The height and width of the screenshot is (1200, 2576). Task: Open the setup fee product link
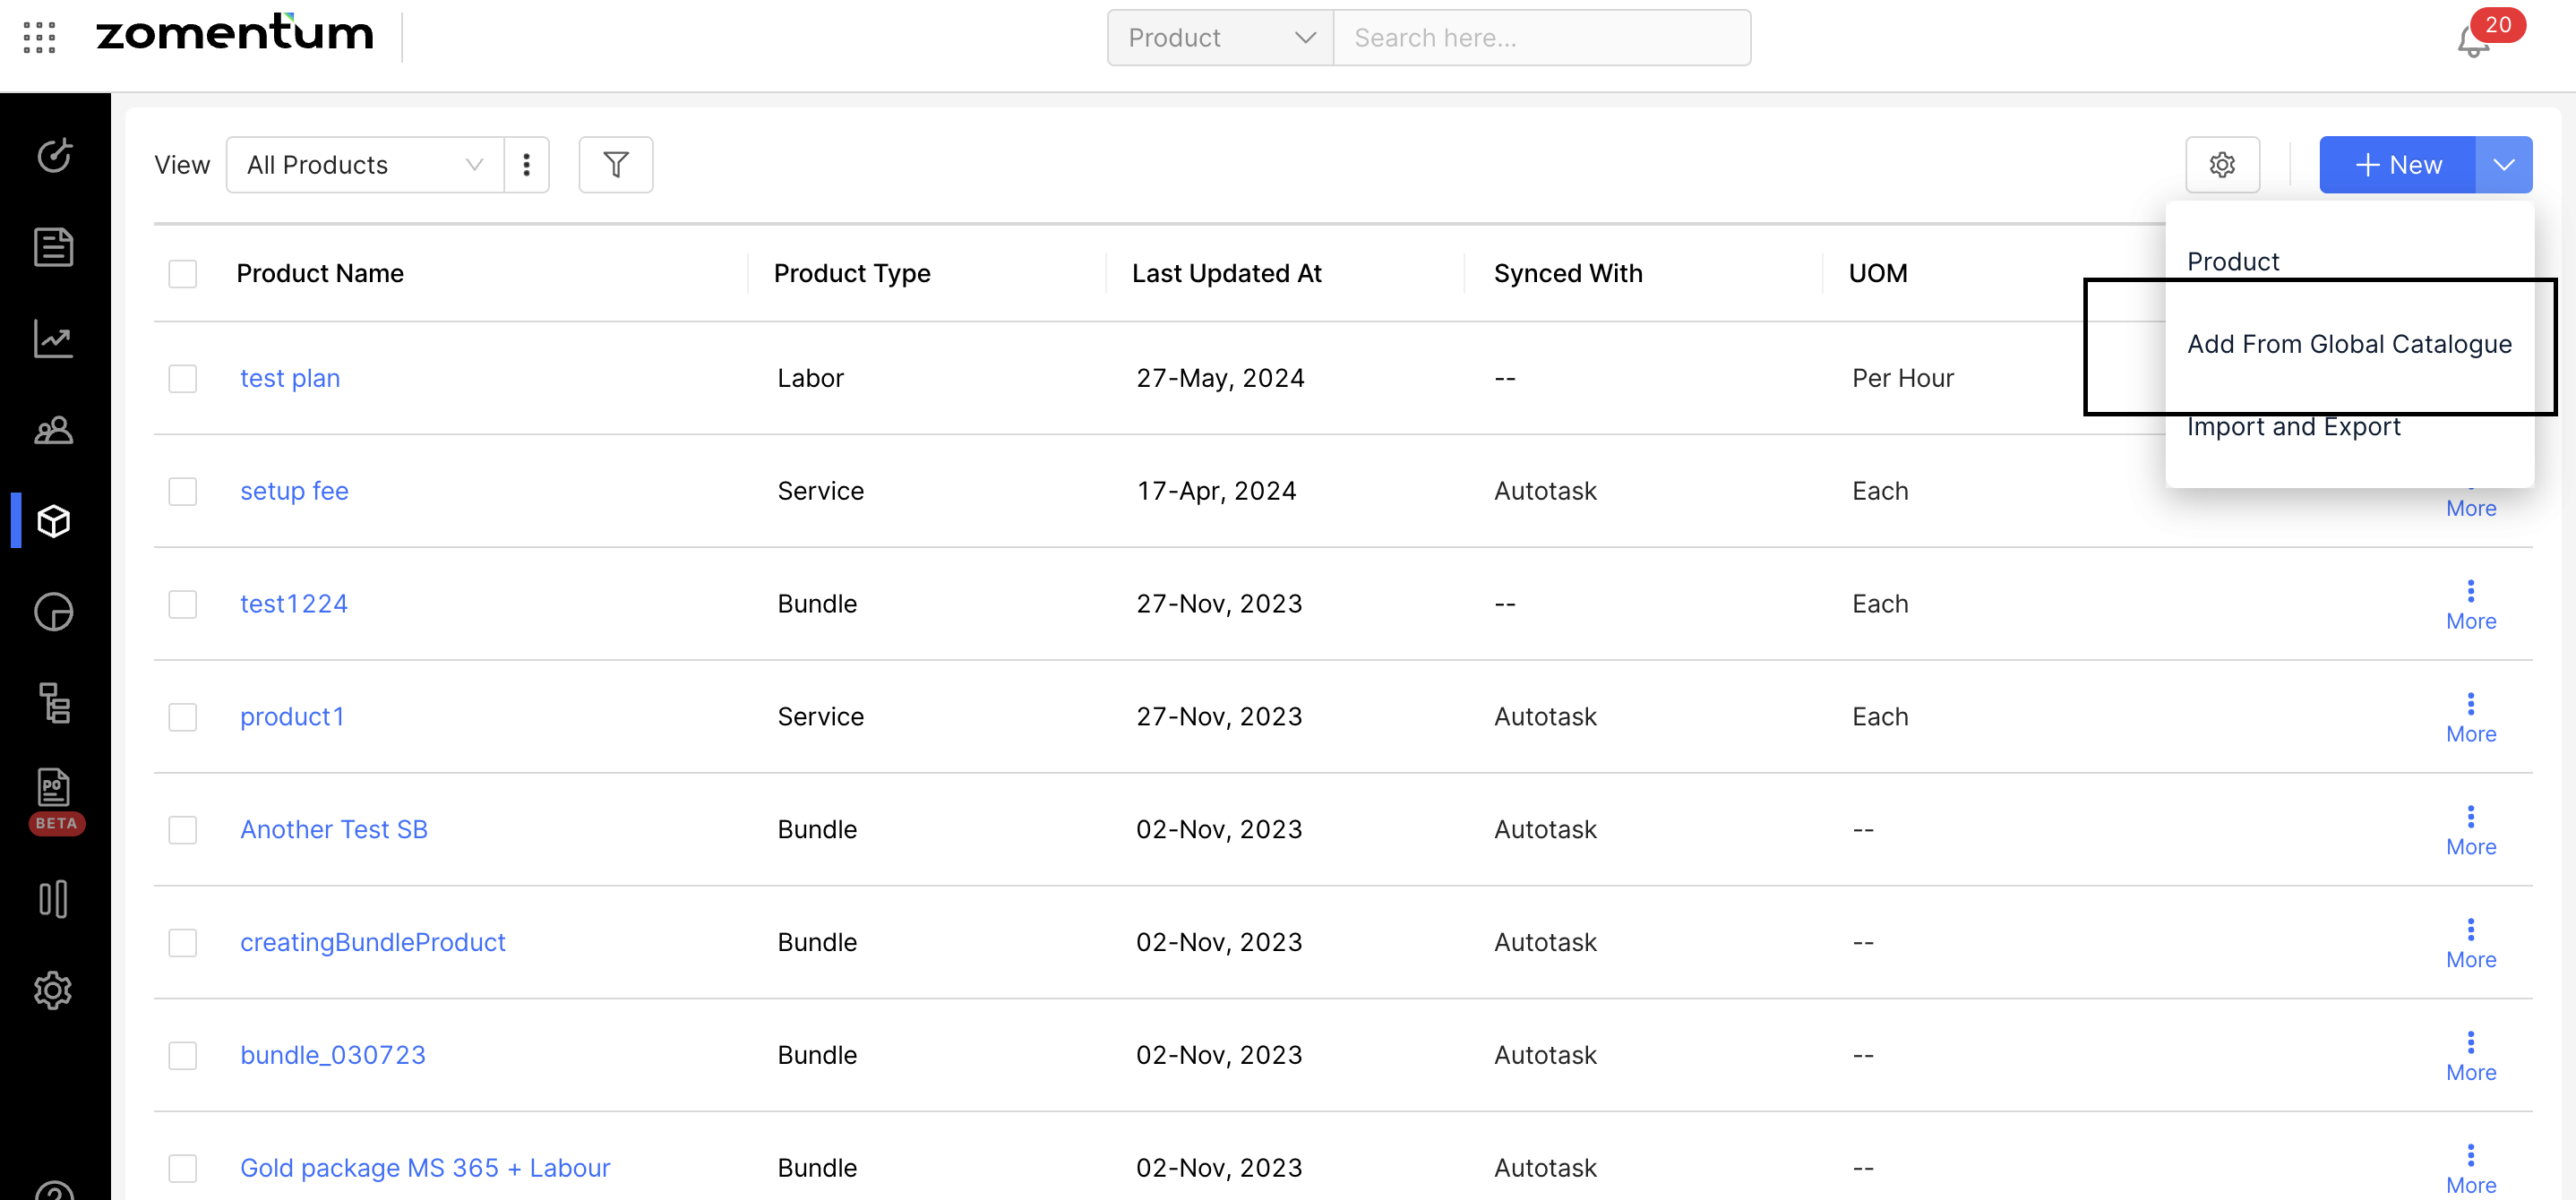coord(294,491)
